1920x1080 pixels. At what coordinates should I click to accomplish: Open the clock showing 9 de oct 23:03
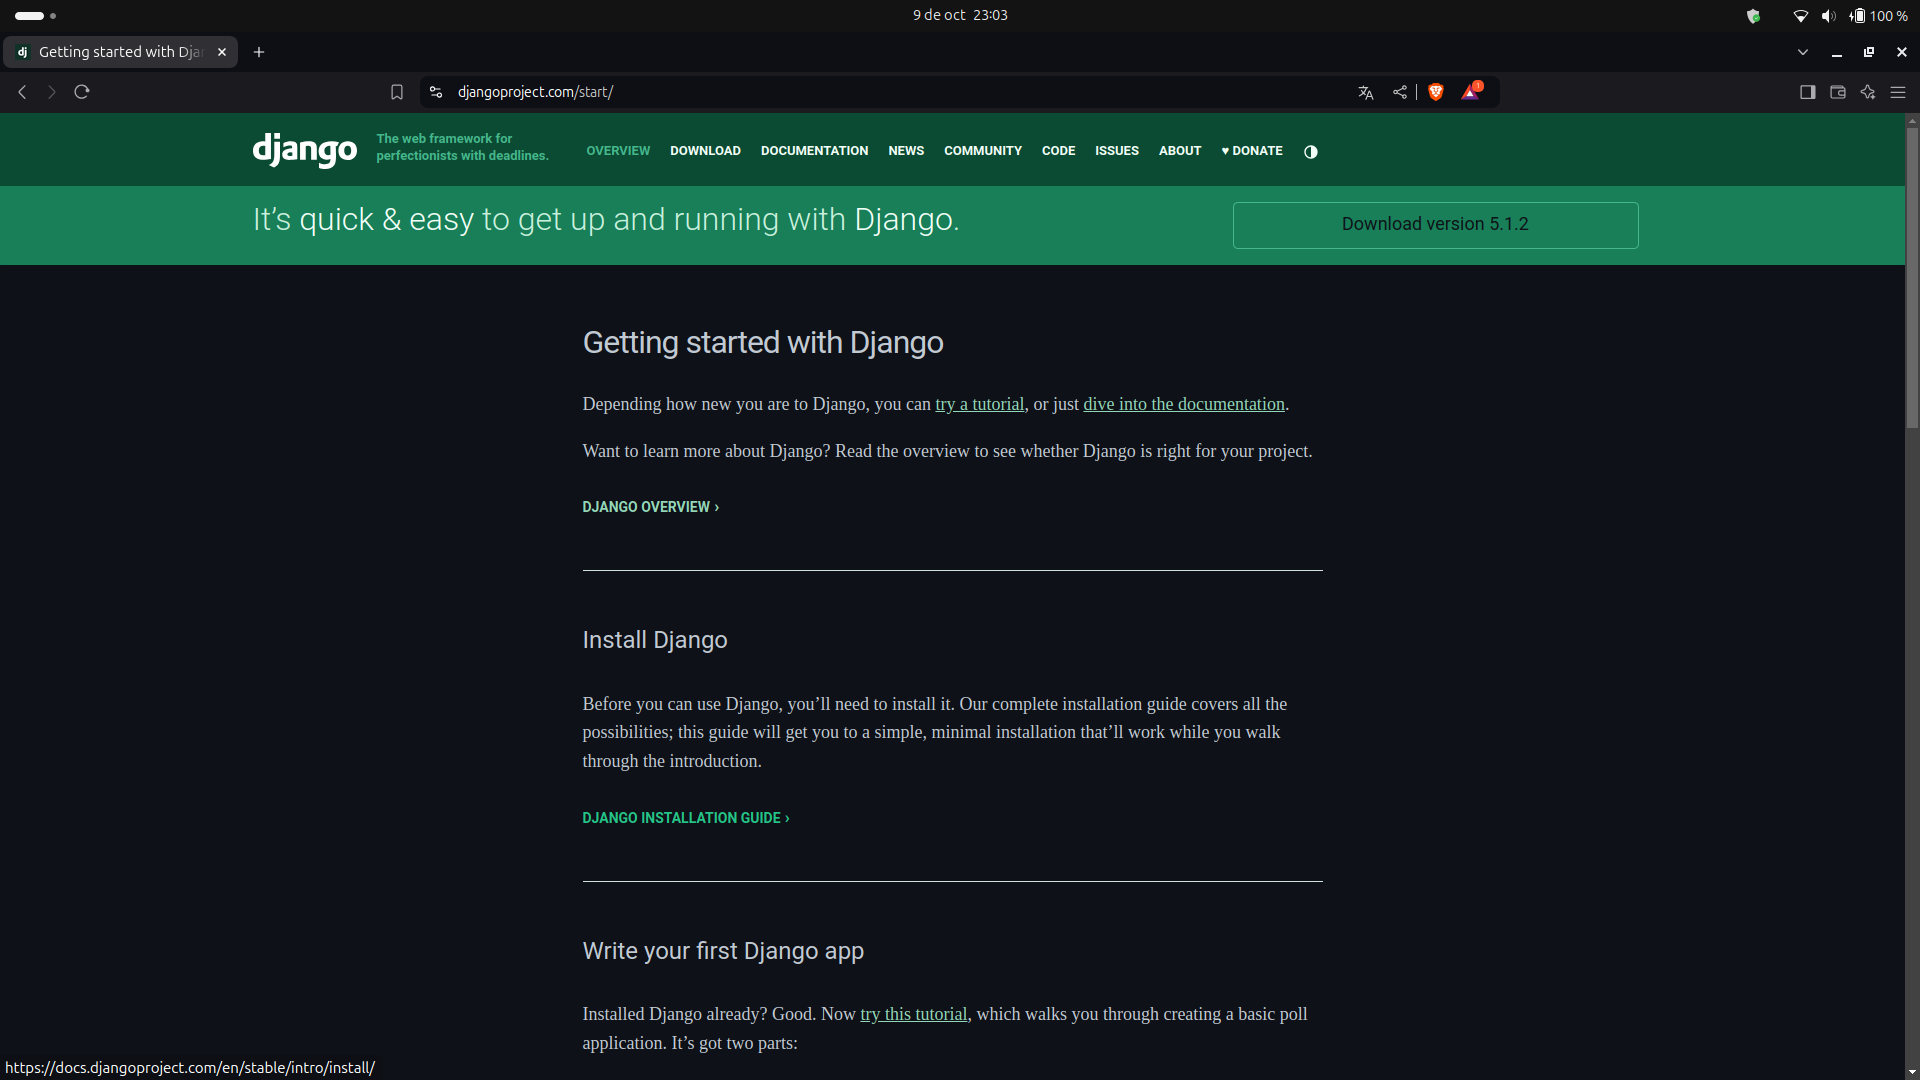(960, 15)
